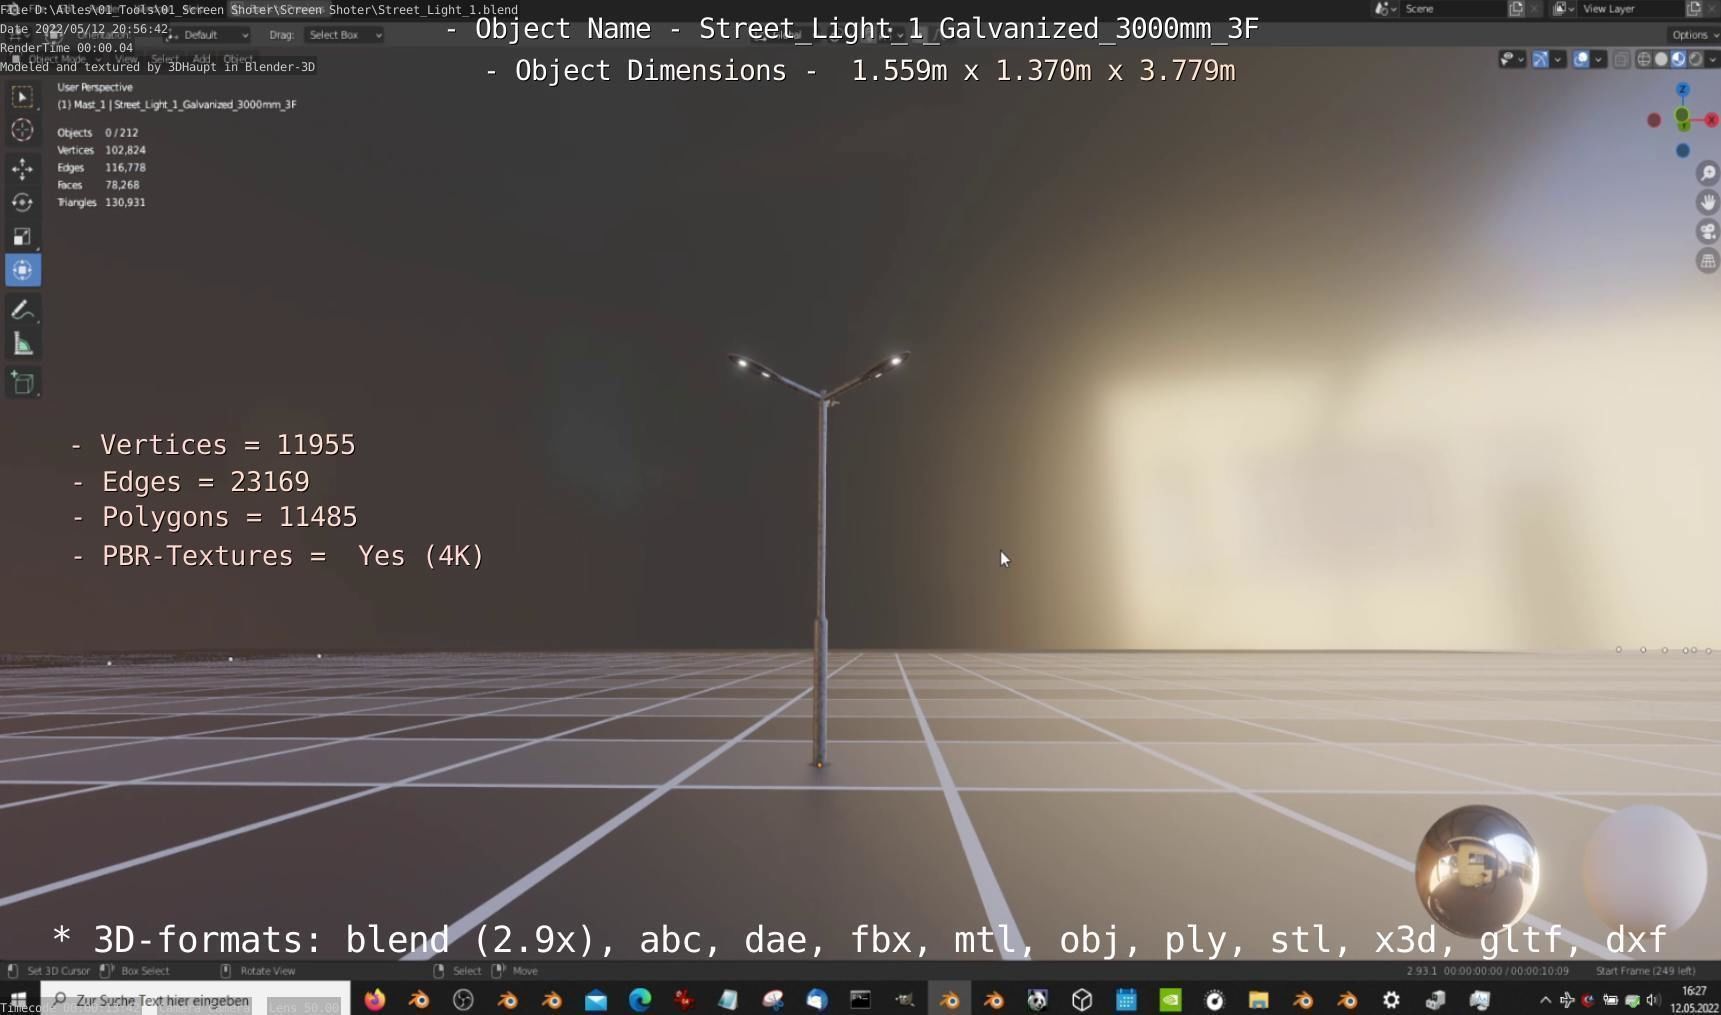1721x1015 pixels.
Task: Select the 3D Cursor tool
Action: point(22,130)
